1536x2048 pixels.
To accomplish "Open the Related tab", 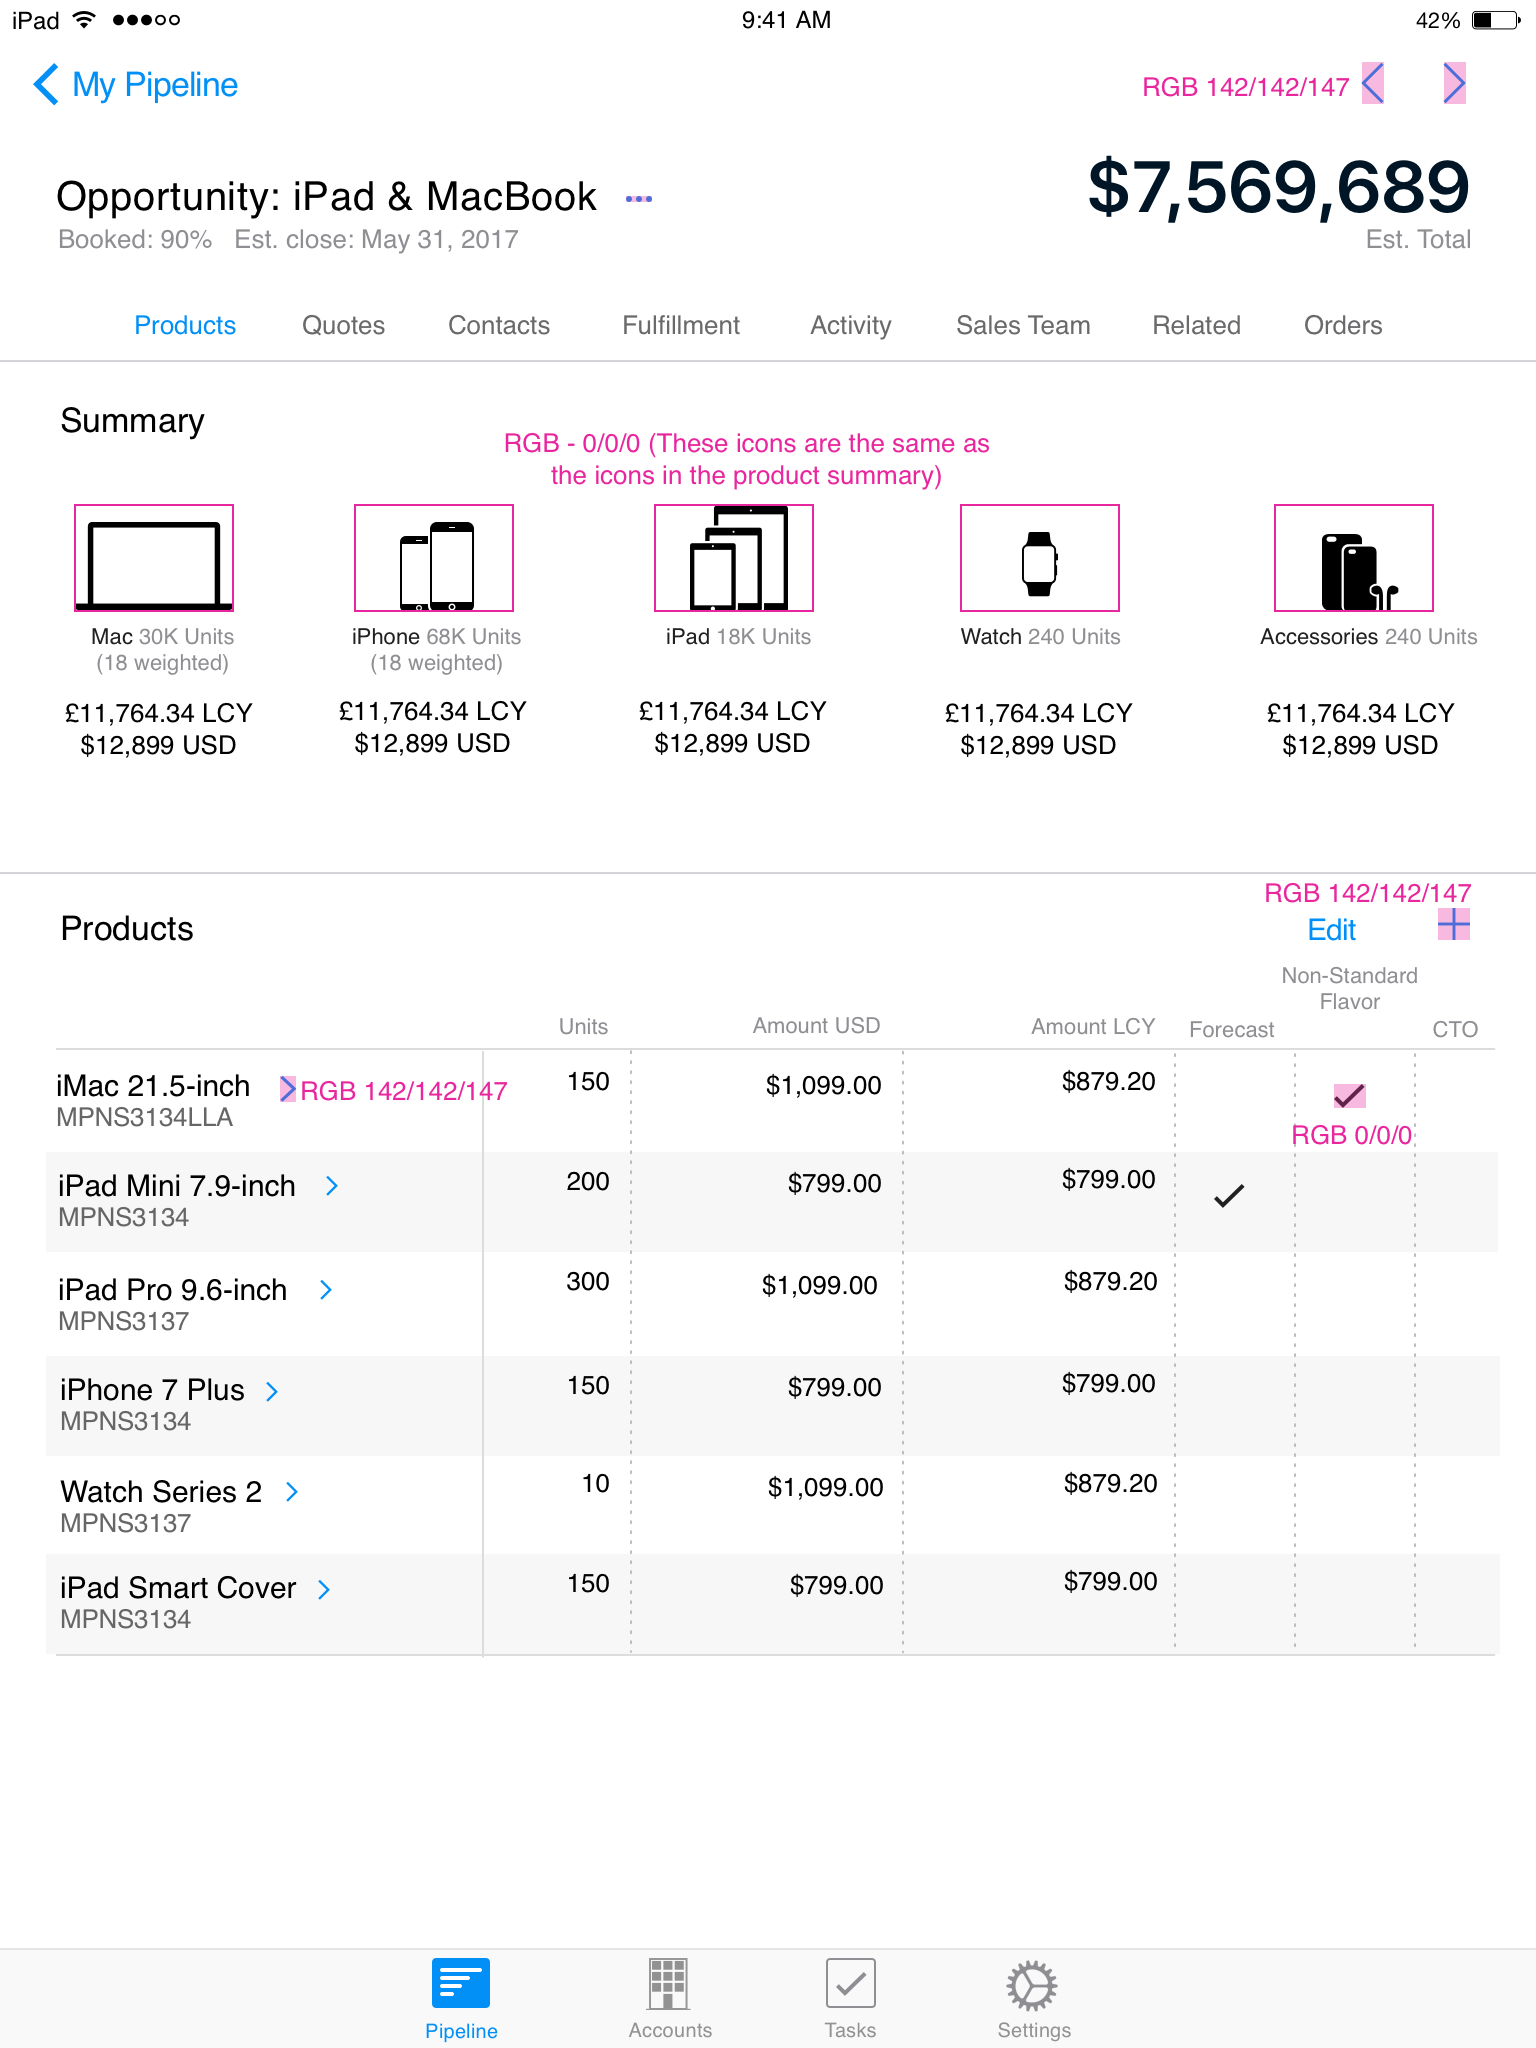I will click(1196, 325).
